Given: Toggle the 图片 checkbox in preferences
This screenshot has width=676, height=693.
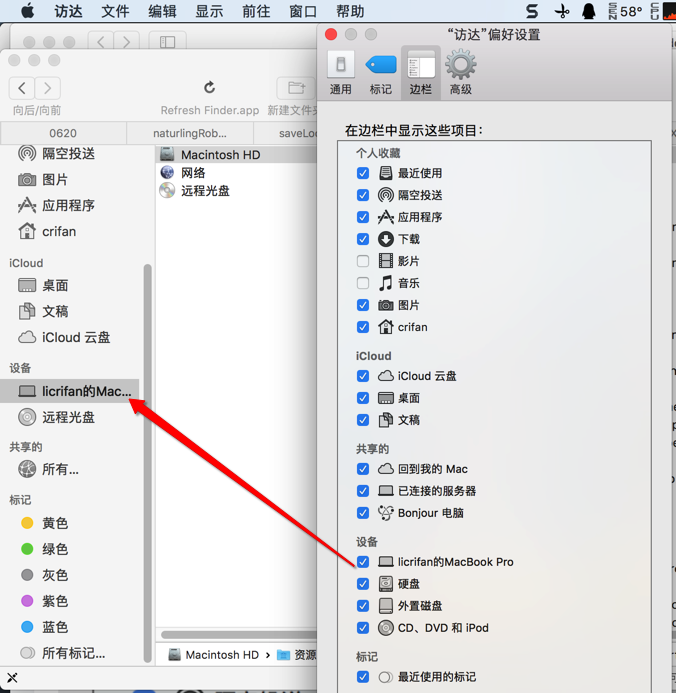Looking at the screenshot, I should (x=363, y=305).
